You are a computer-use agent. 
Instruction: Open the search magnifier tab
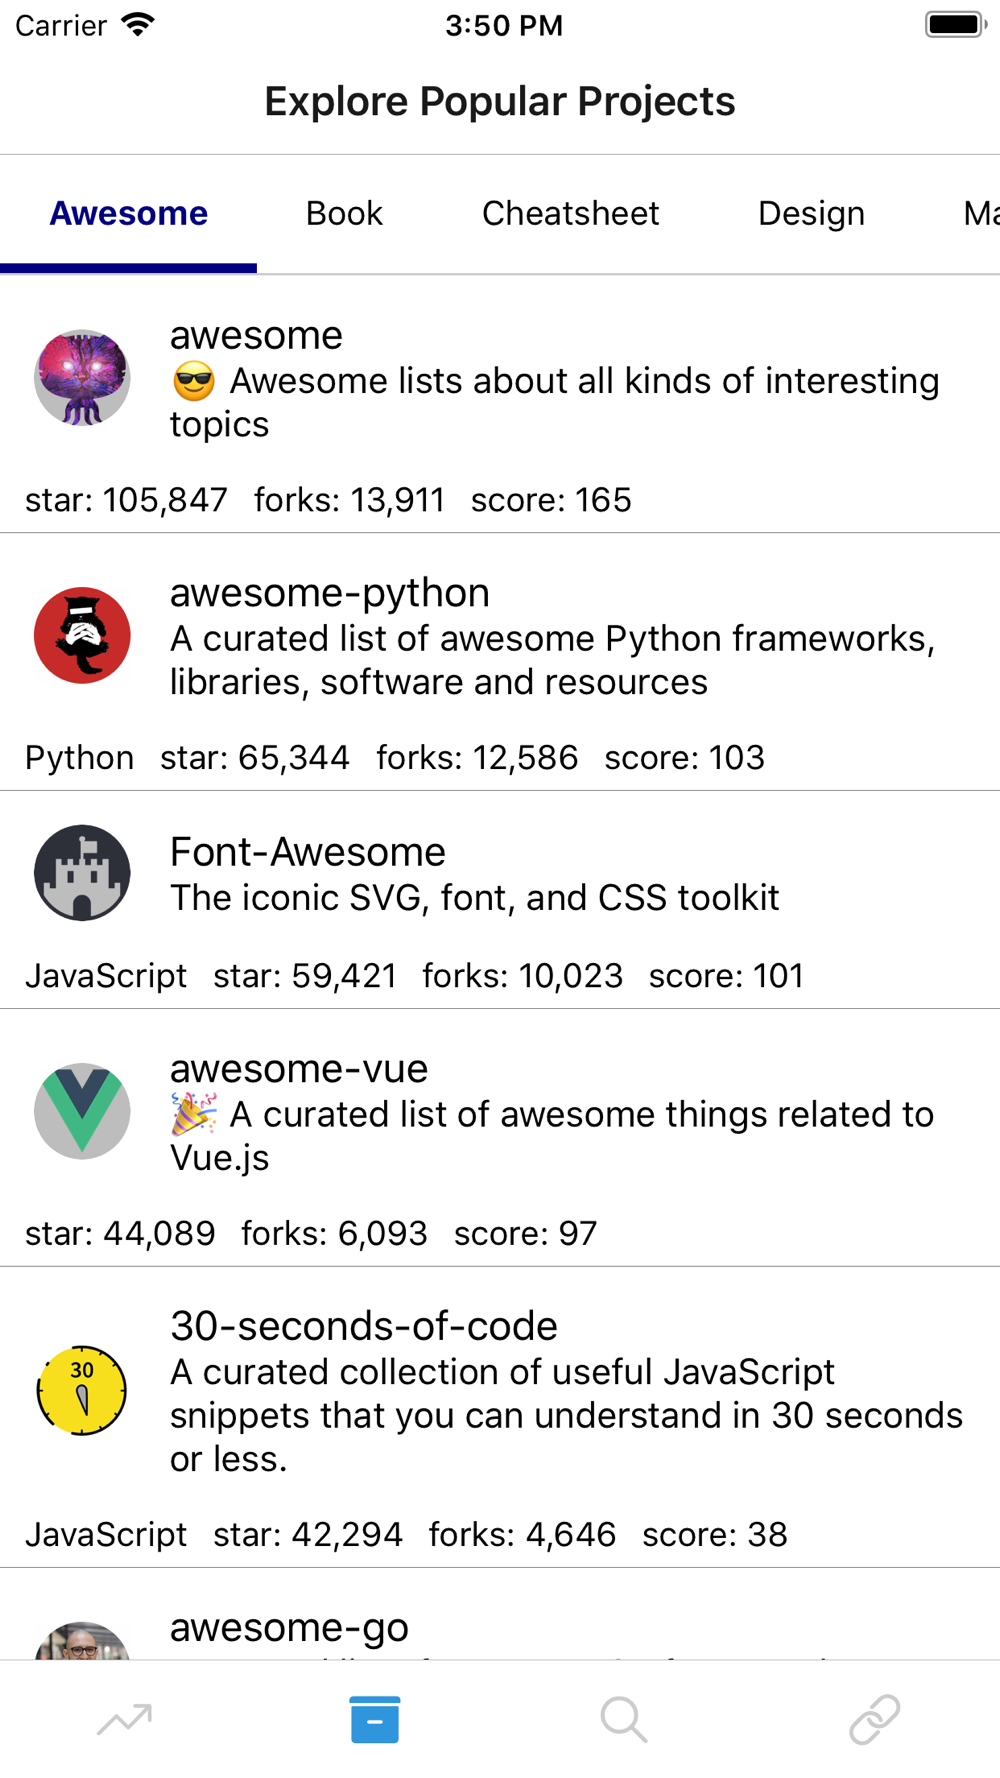(x=624, y=1719)
